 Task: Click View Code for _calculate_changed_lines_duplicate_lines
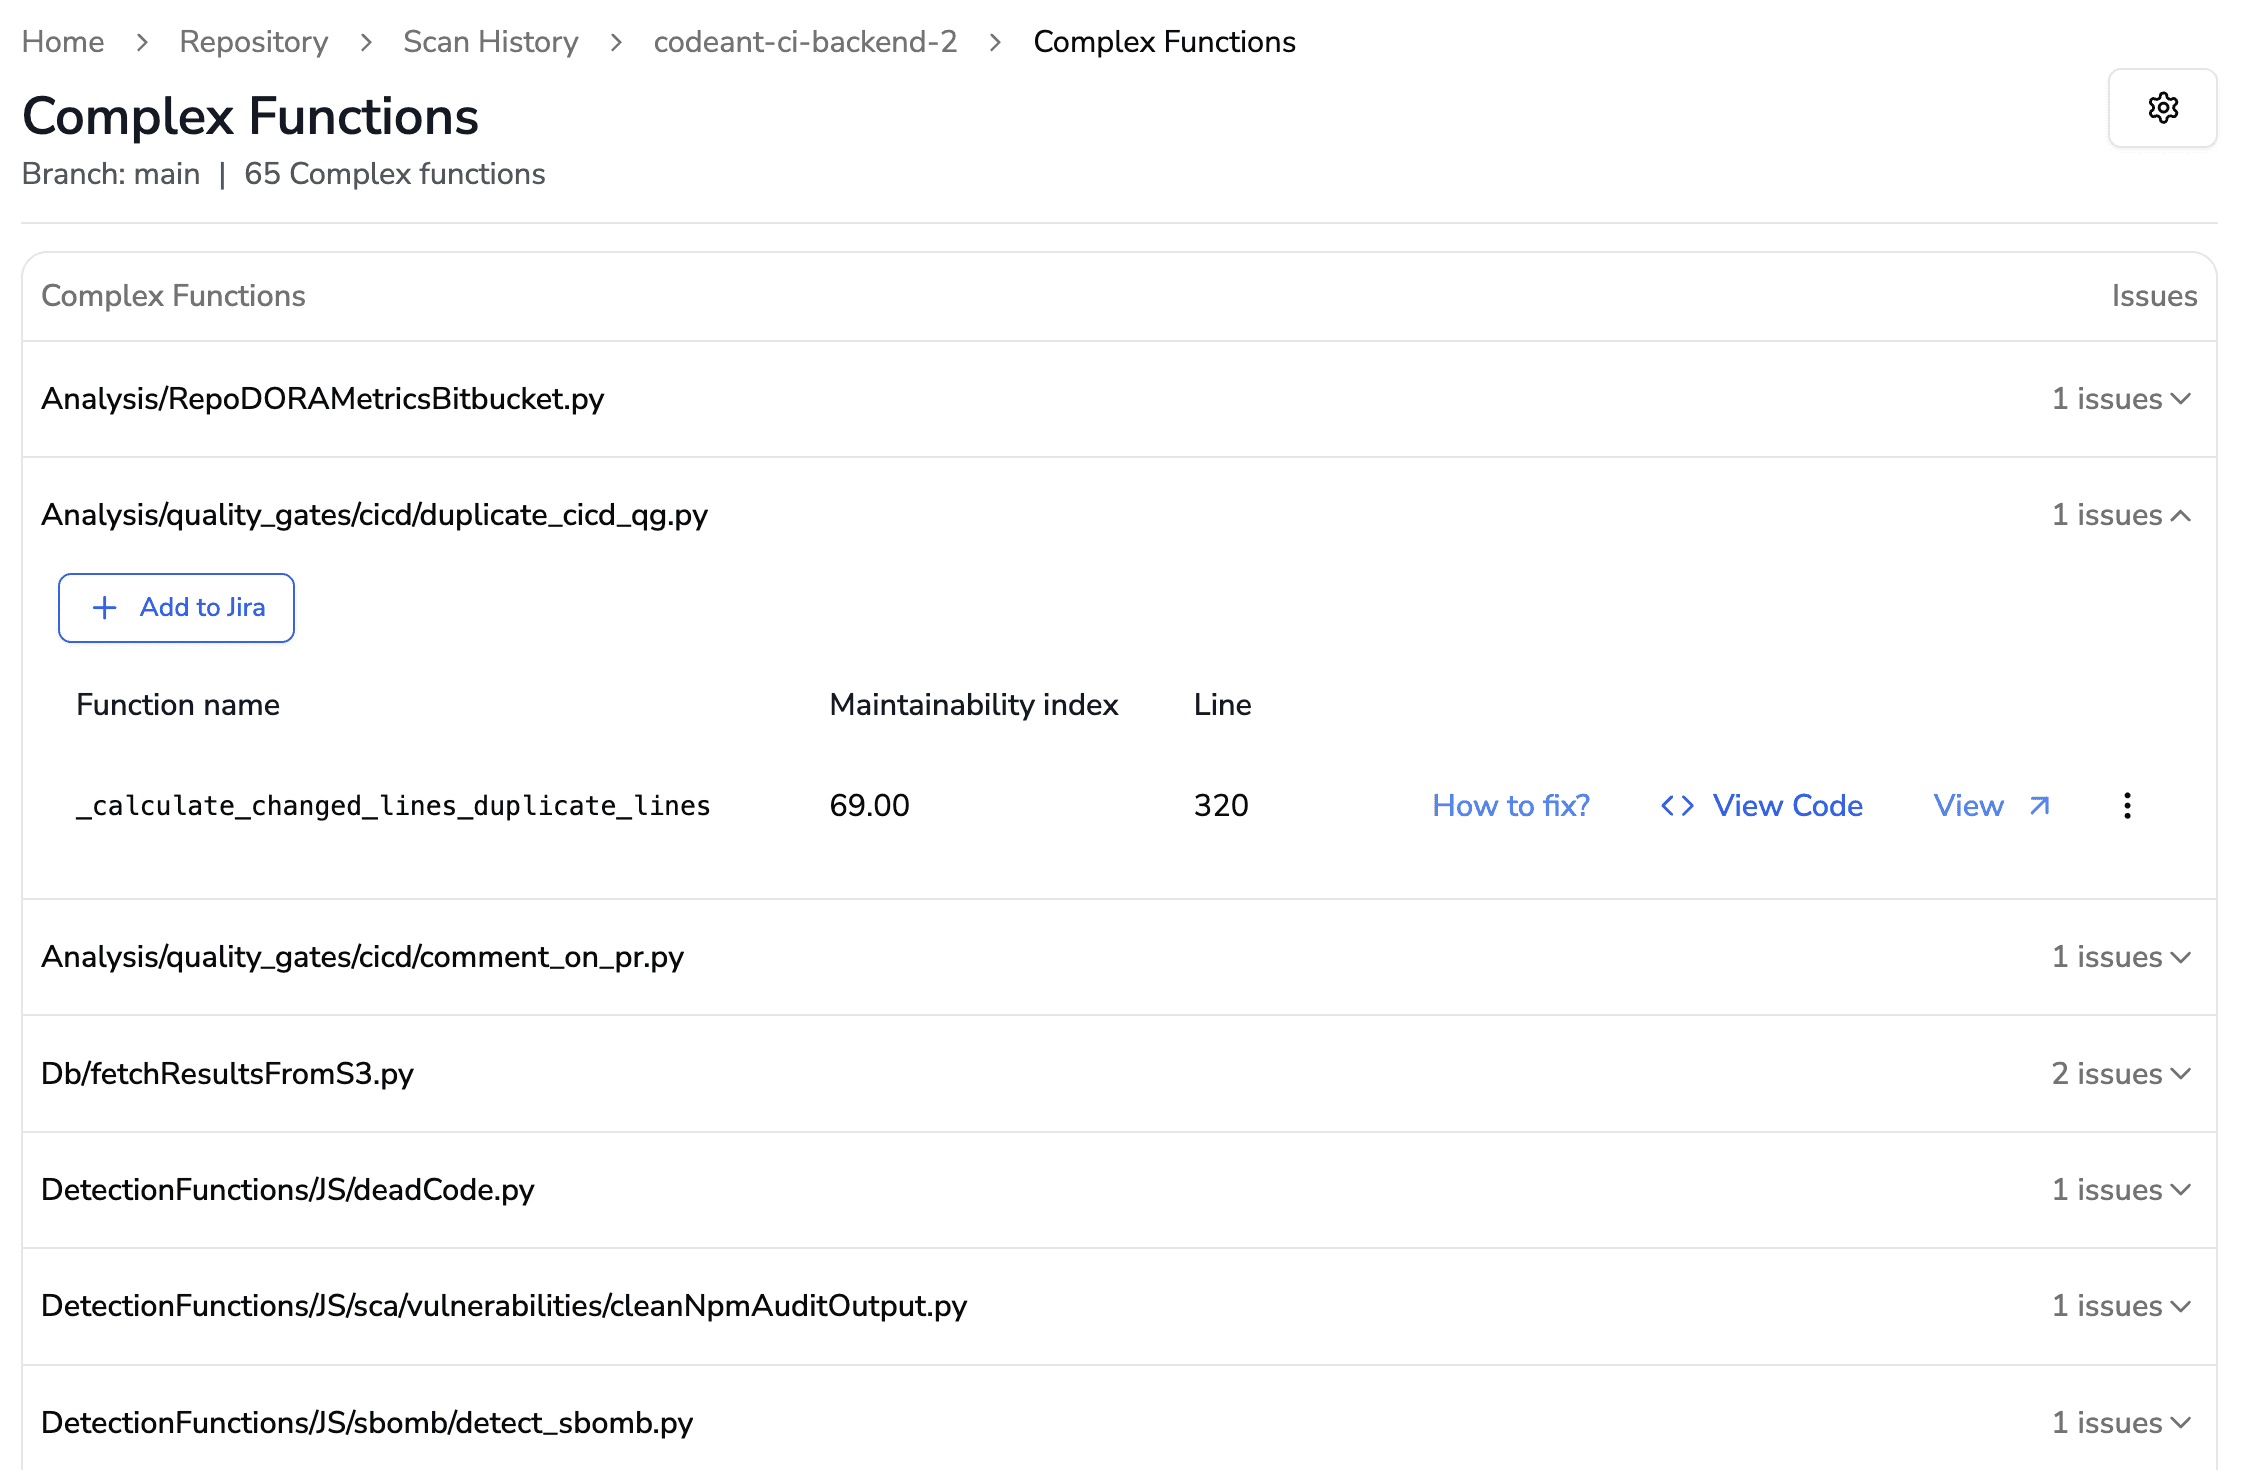click(1787, 806)
